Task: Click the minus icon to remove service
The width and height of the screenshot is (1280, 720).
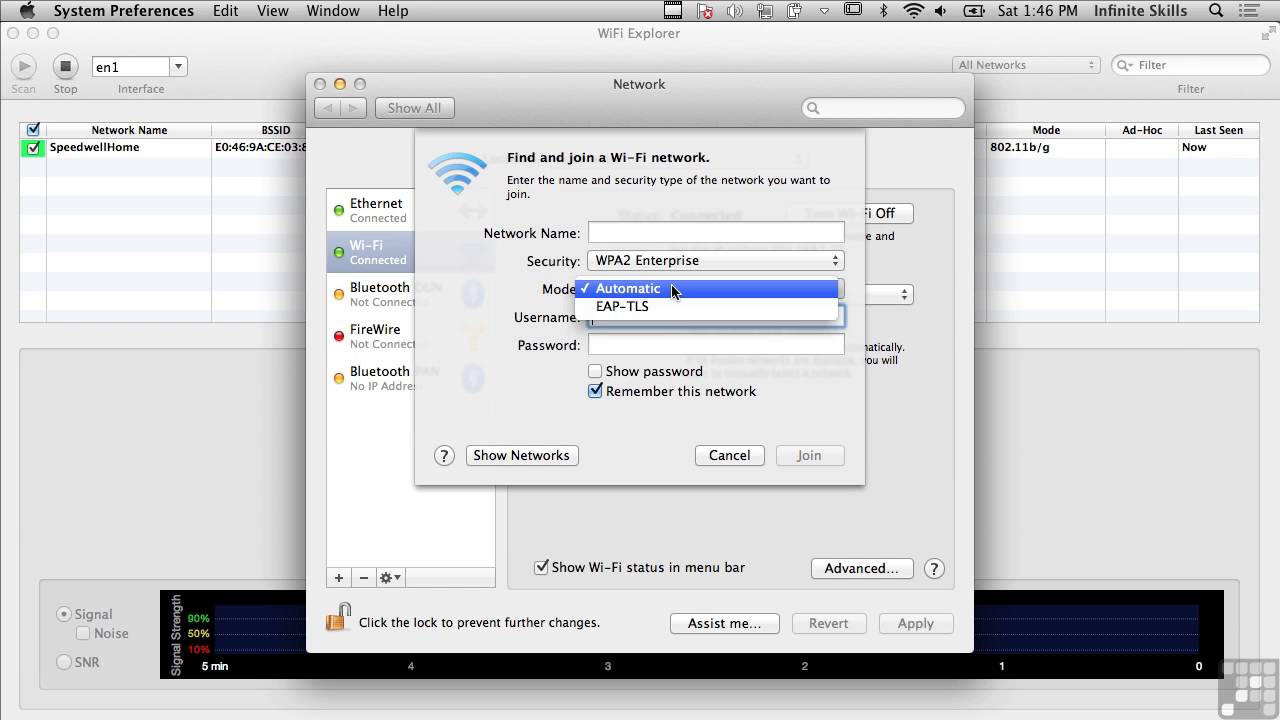Action: 363,578
